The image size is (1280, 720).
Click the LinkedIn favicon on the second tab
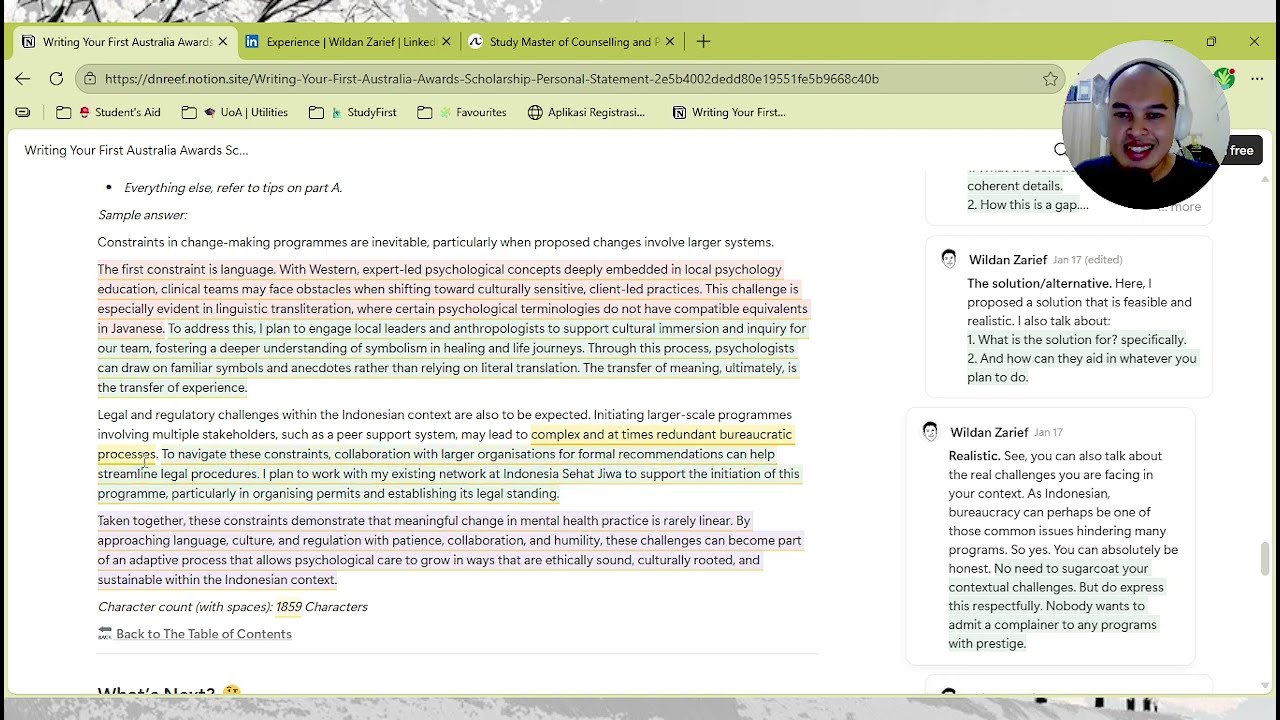tap(252, 42)
